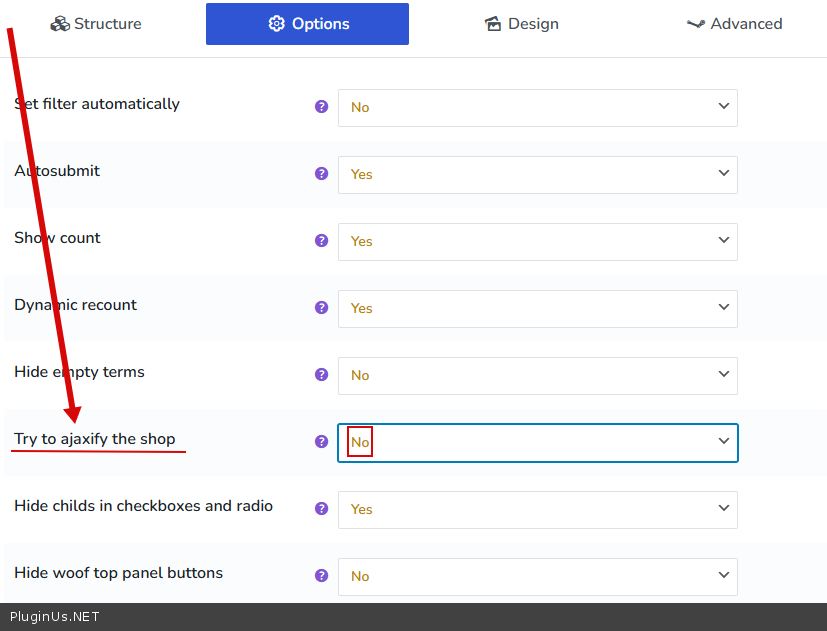Click help icon for Dynamic recount
The width and height of the screenshot is (827, 631).
point(321,307)
